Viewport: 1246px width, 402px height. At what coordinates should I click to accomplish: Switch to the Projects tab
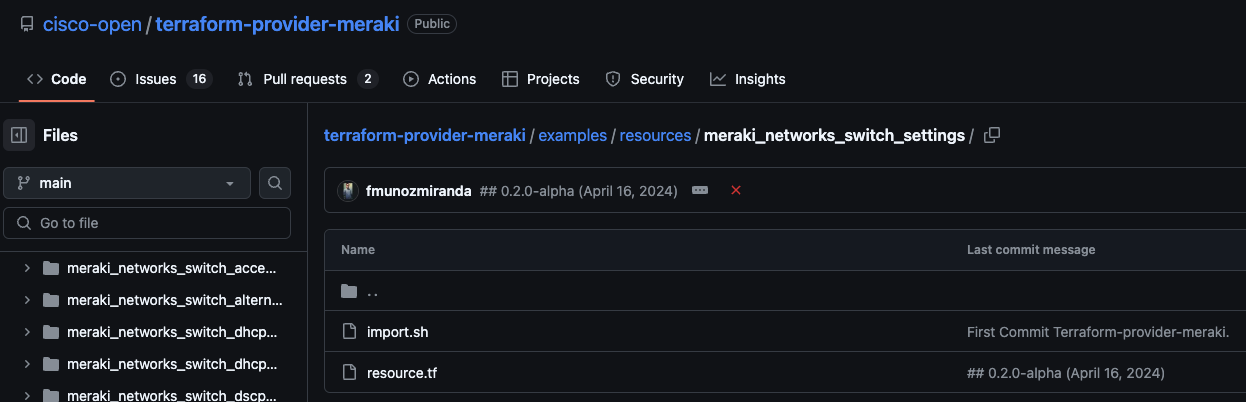pos(540,79)
